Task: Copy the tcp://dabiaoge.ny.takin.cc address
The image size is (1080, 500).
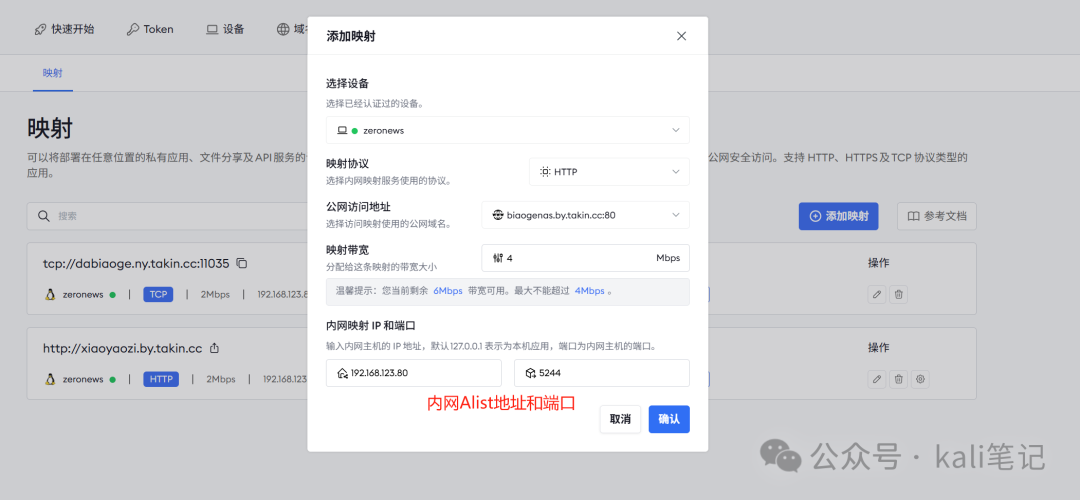Action: (242, 264)
